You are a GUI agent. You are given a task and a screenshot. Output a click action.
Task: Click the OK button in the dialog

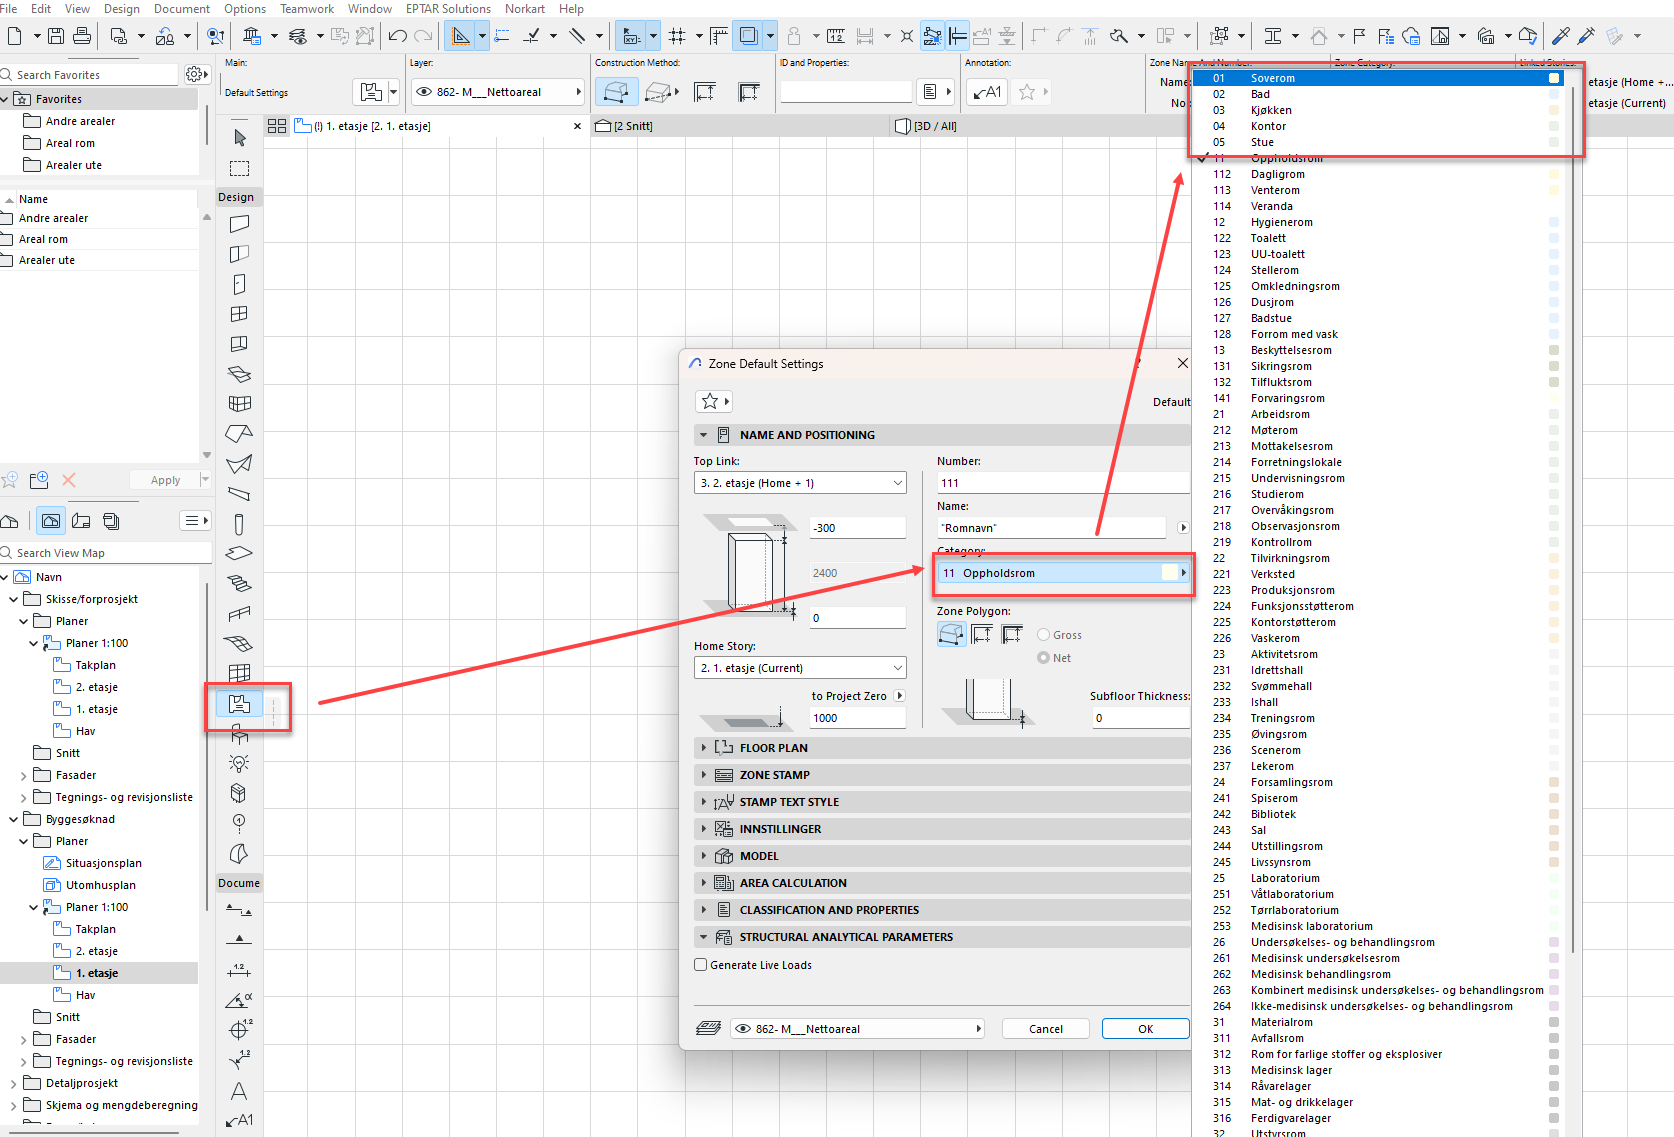[1145, 1029]
